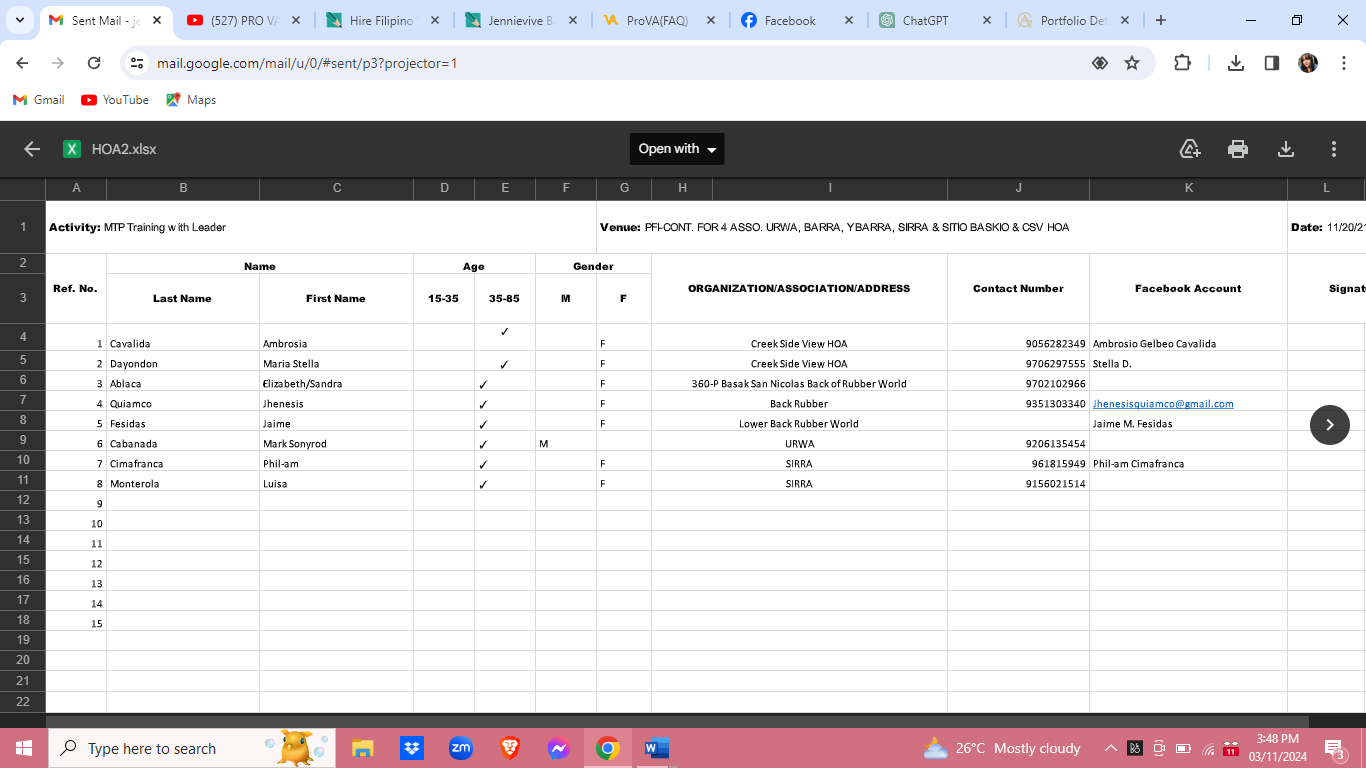Open the preview's more actions menu
1366x768 pixels.
coord(1334,149)
